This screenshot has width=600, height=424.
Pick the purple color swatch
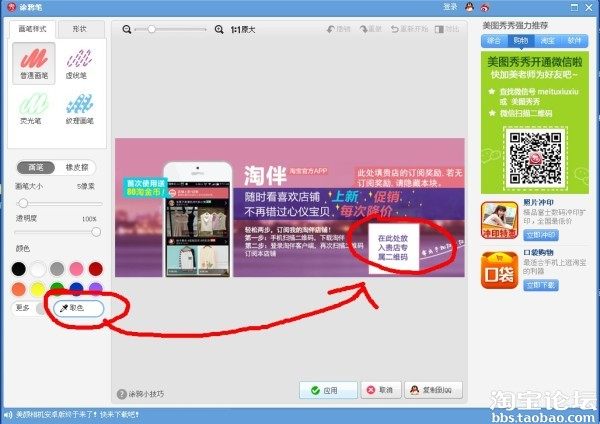tap(96, 288)
